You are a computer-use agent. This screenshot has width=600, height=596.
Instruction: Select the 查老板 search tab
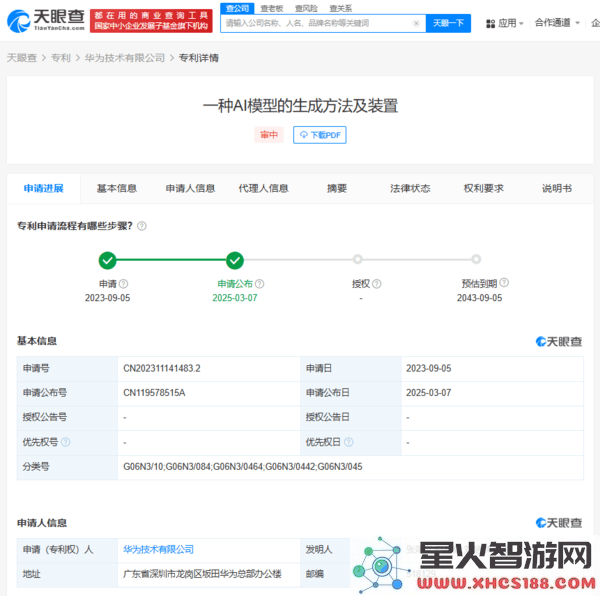(x=272, y=8)
